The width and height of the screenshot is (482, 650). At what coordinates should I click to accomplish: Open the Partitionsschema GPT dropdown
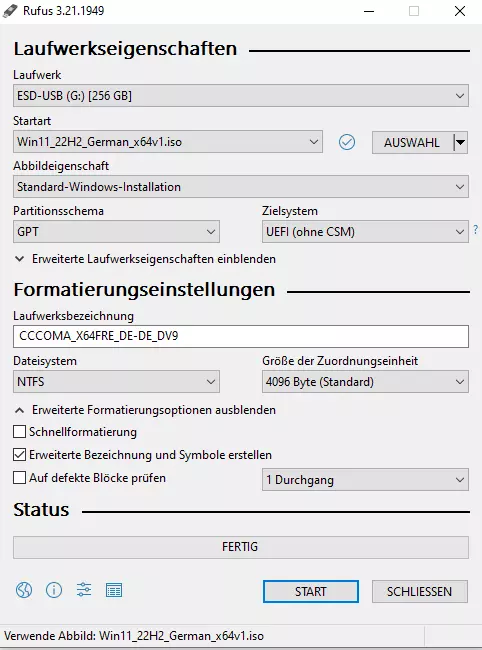click(x=116, y=232)
